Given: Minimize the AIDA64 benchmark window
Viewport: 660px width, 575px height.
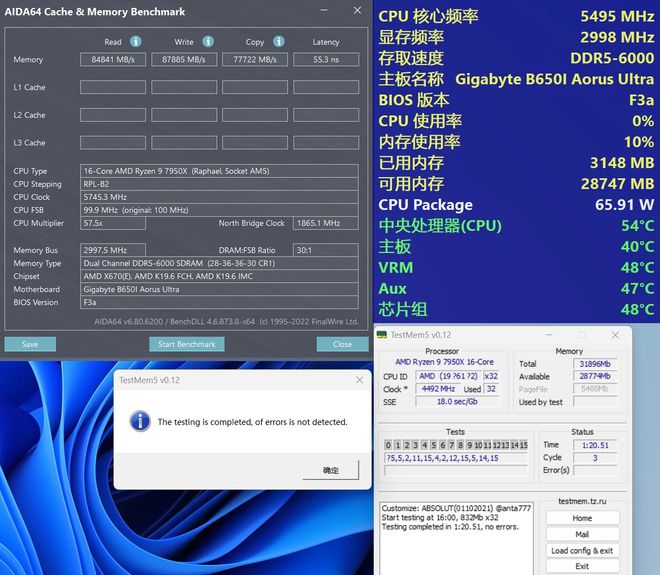Looking at the screenshot, I should (324, 11).
